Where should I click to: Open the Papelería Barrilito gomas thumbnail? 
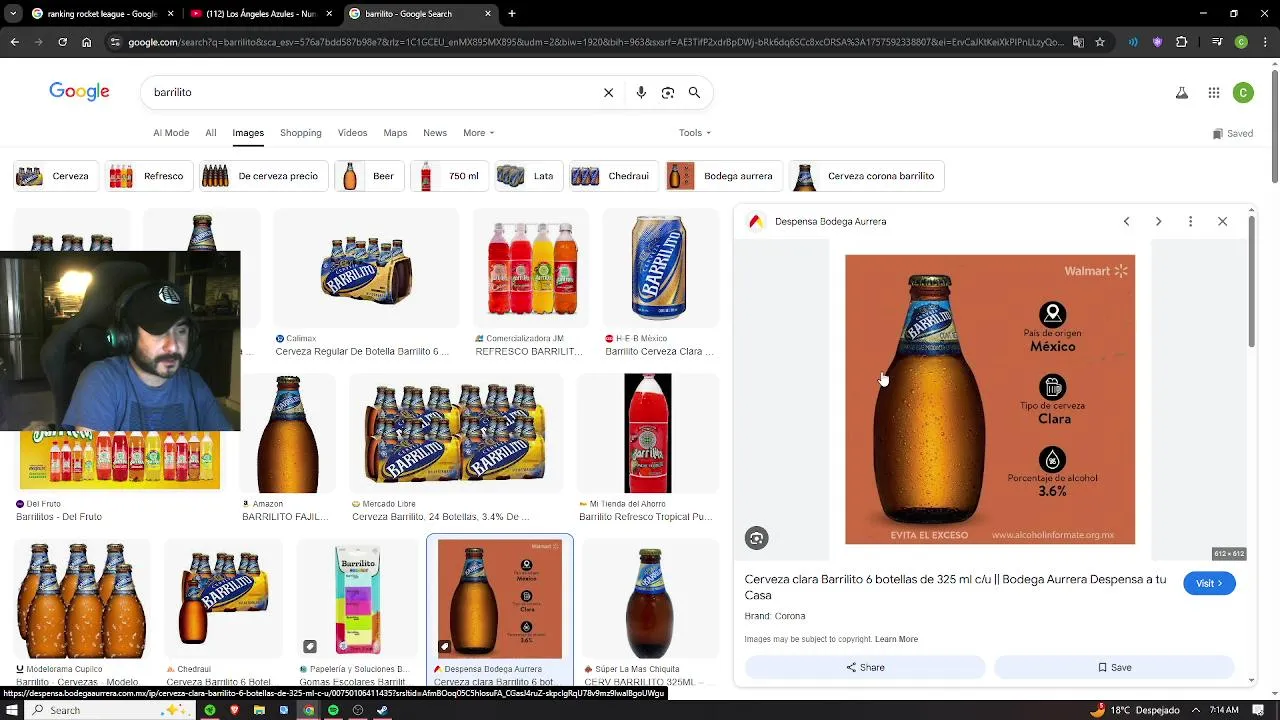pyautogui.click(x=358, y=600)
